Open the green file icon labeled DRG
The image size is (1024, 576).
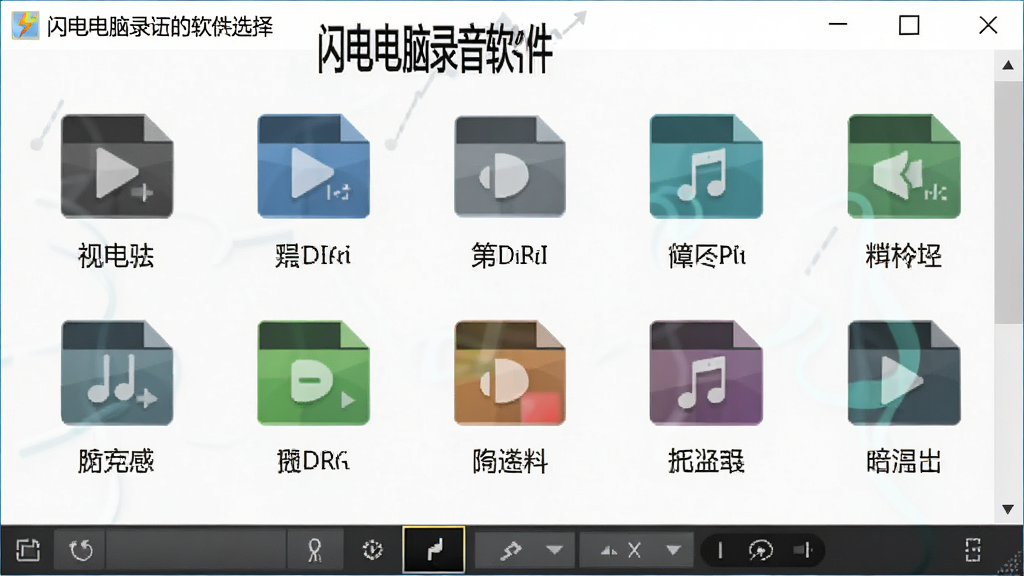[313, 373]
